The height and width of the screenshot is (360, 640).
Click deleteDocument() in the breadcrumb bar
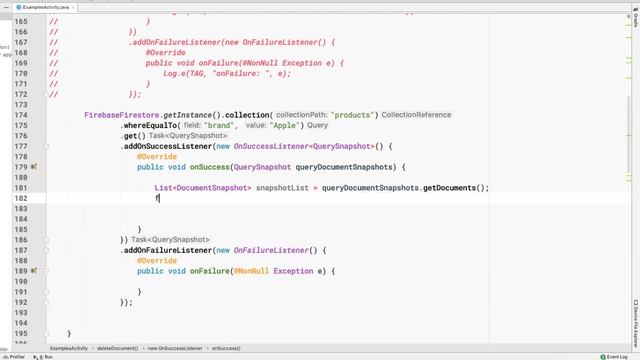pos(117,348)
